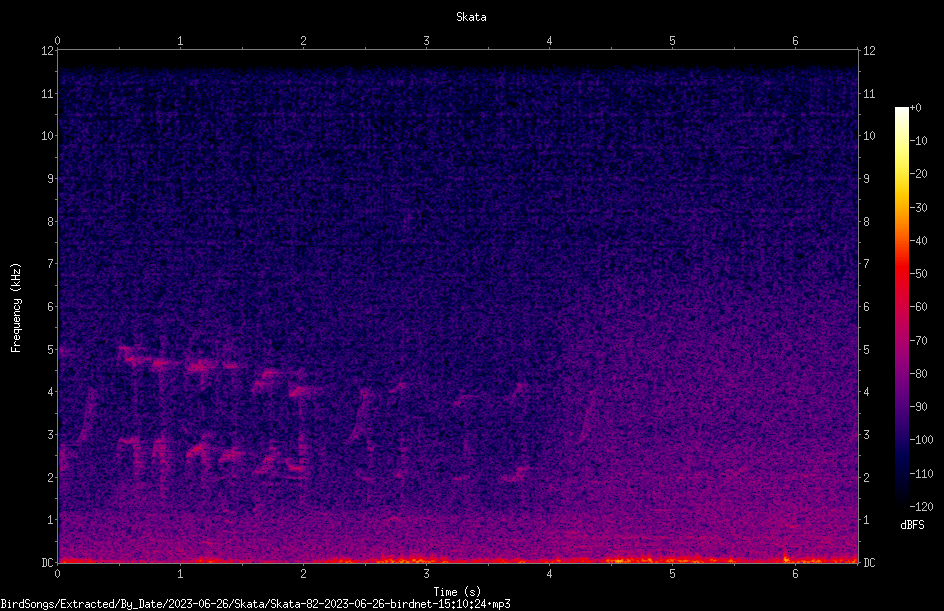Click the "8" tick label on the right frequency axis

click(866, 222)
